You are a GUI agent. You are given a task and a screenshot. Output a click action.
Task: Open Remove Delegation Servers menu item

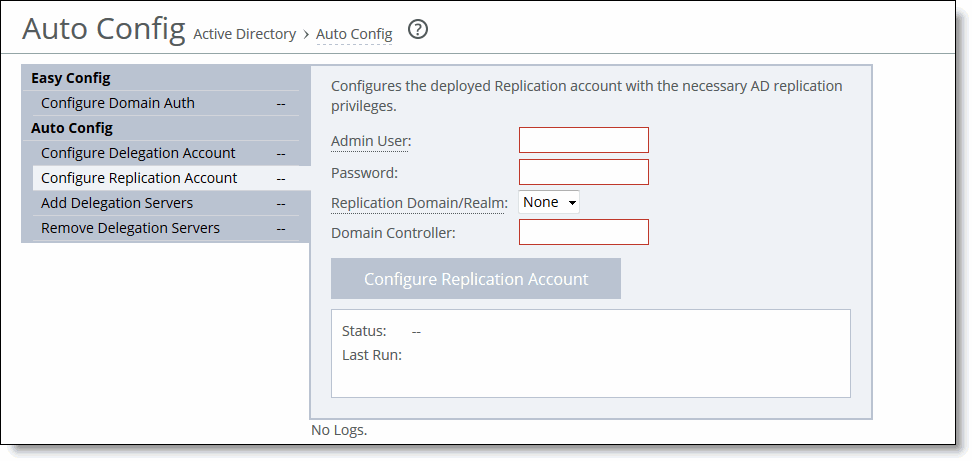166,228
